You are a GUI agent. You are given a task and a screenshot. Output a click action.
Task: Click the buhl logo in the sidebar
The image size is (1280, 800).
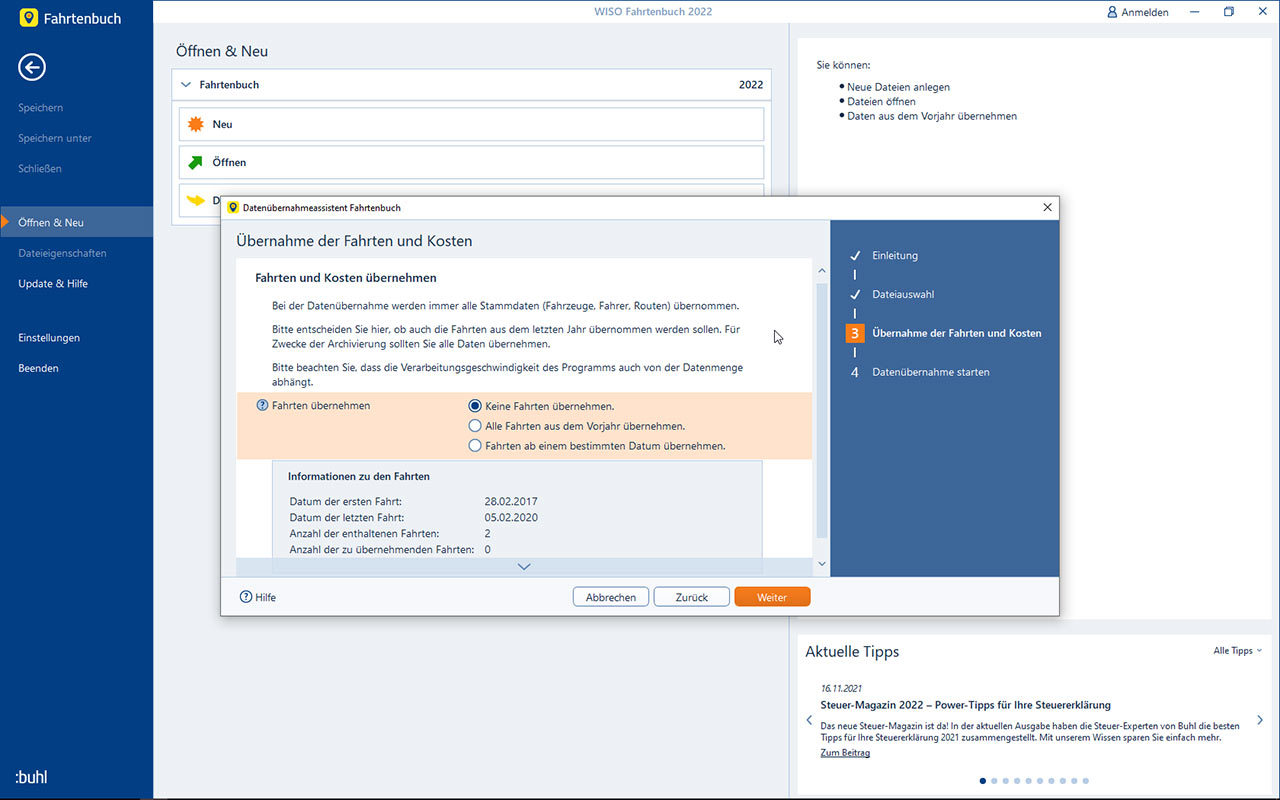(31, 777)
